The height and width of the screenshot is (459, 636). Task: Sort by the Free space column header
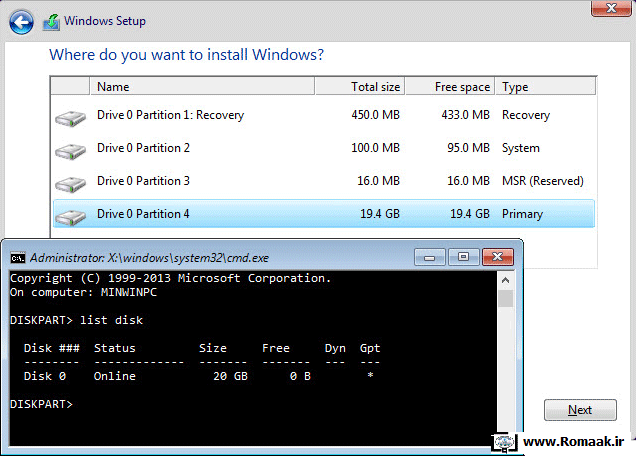point(450,86)
